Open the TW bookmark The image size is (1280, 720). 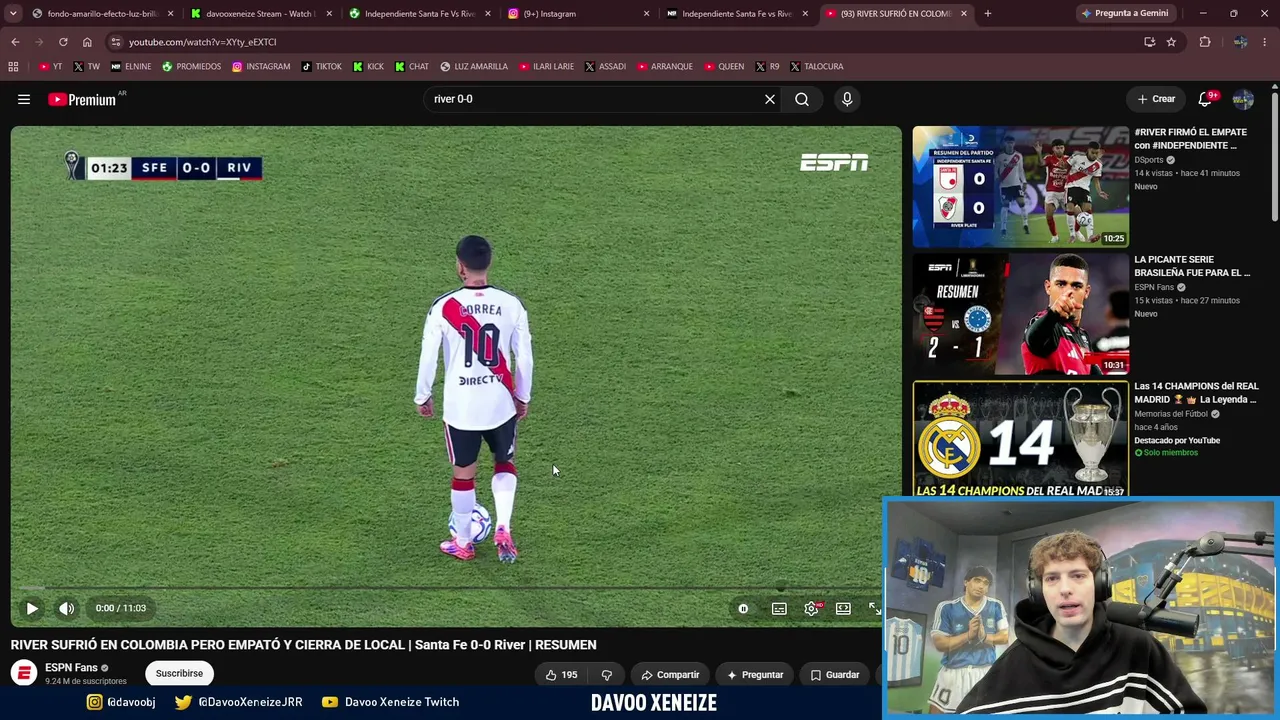(87, 67)
